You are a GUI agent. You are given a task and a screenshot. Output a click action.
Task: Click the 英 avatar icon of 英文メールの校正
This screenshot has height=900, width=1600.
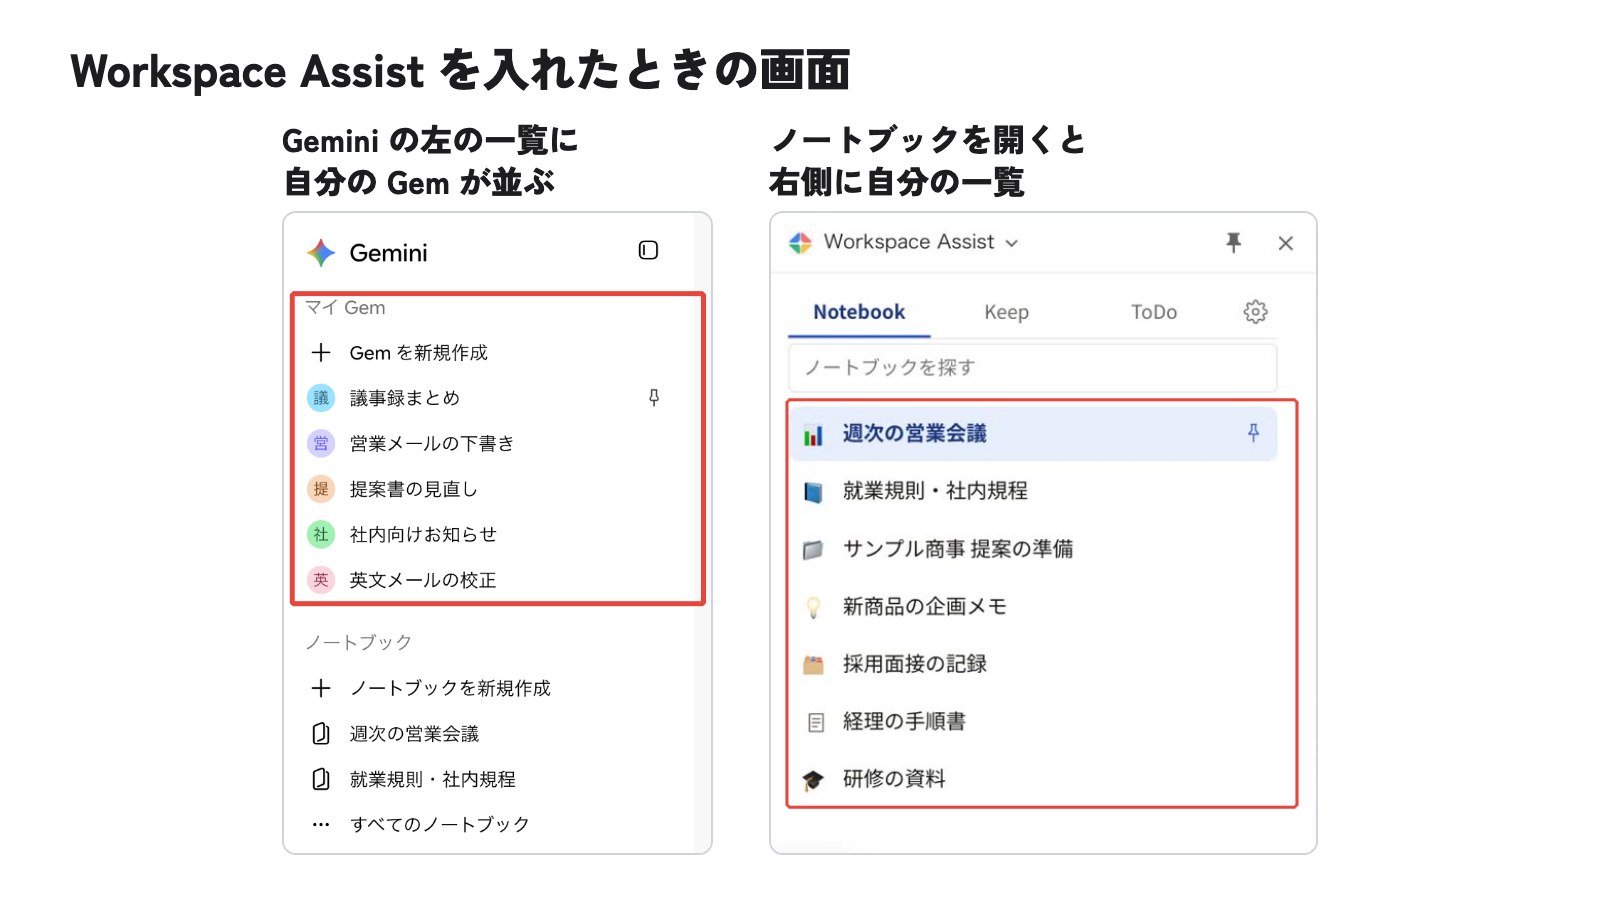coord(321,580)
